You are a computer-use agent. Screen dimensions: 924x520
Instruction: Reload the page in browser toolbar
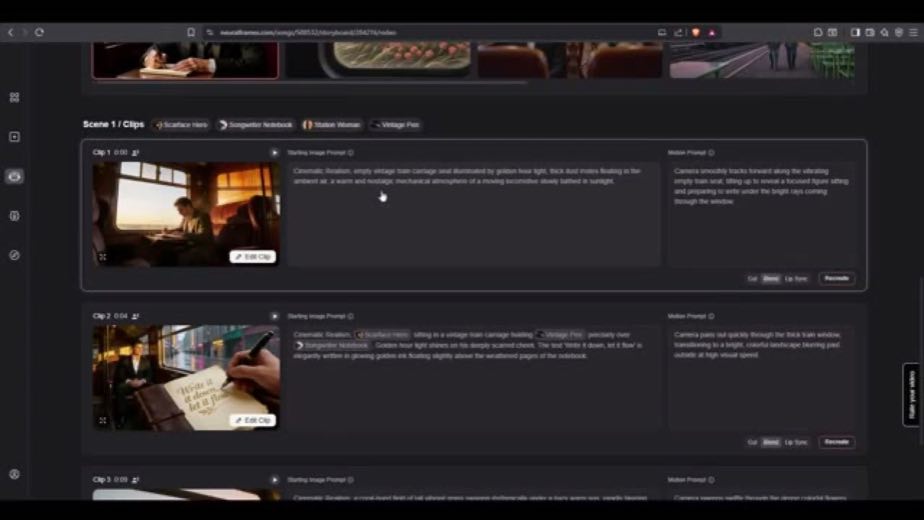39,32
